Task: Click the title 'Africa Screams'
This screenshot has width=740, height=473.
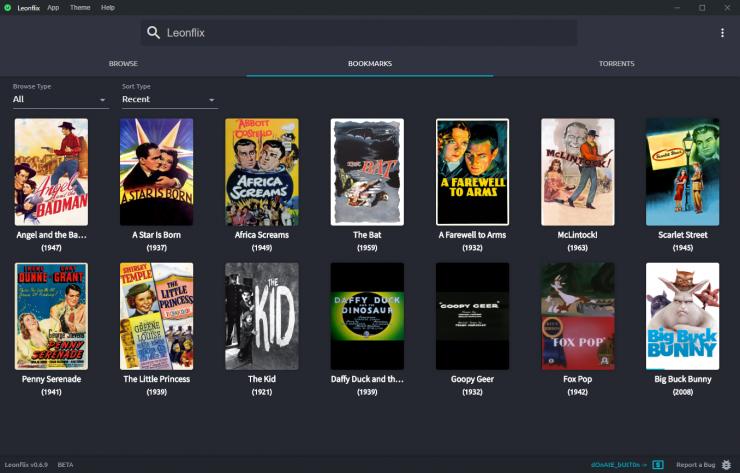Action: tap(261, 235)
